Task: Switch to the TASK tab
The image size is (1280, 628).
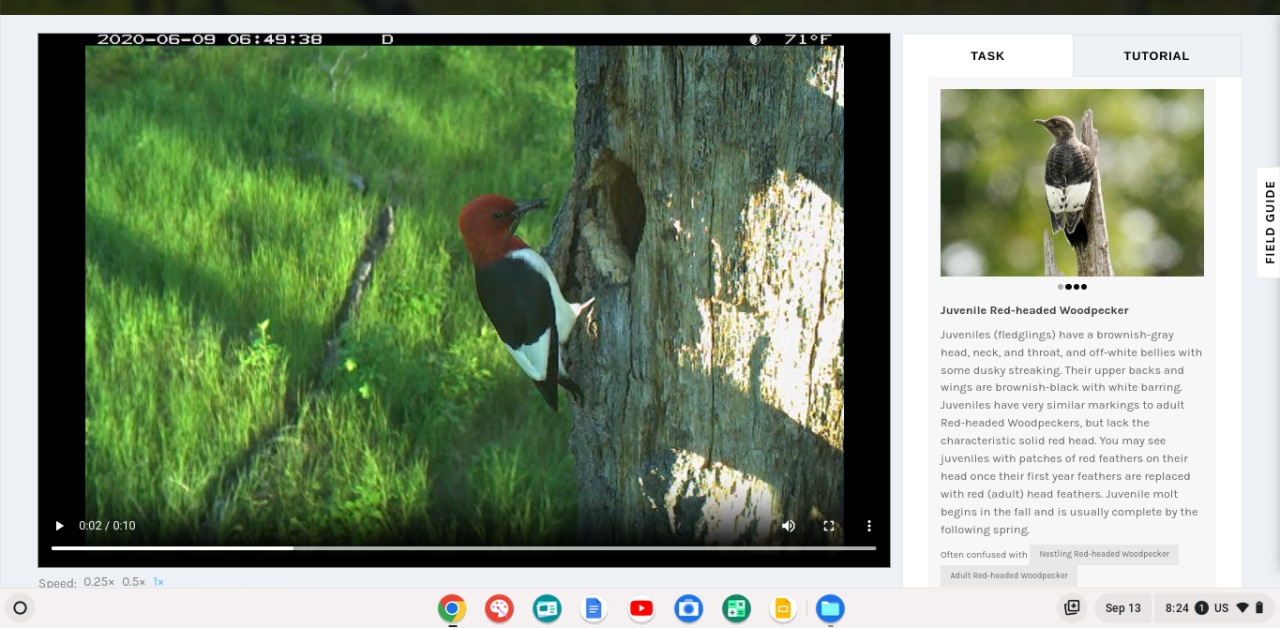Action: click(x=988, y=56)
